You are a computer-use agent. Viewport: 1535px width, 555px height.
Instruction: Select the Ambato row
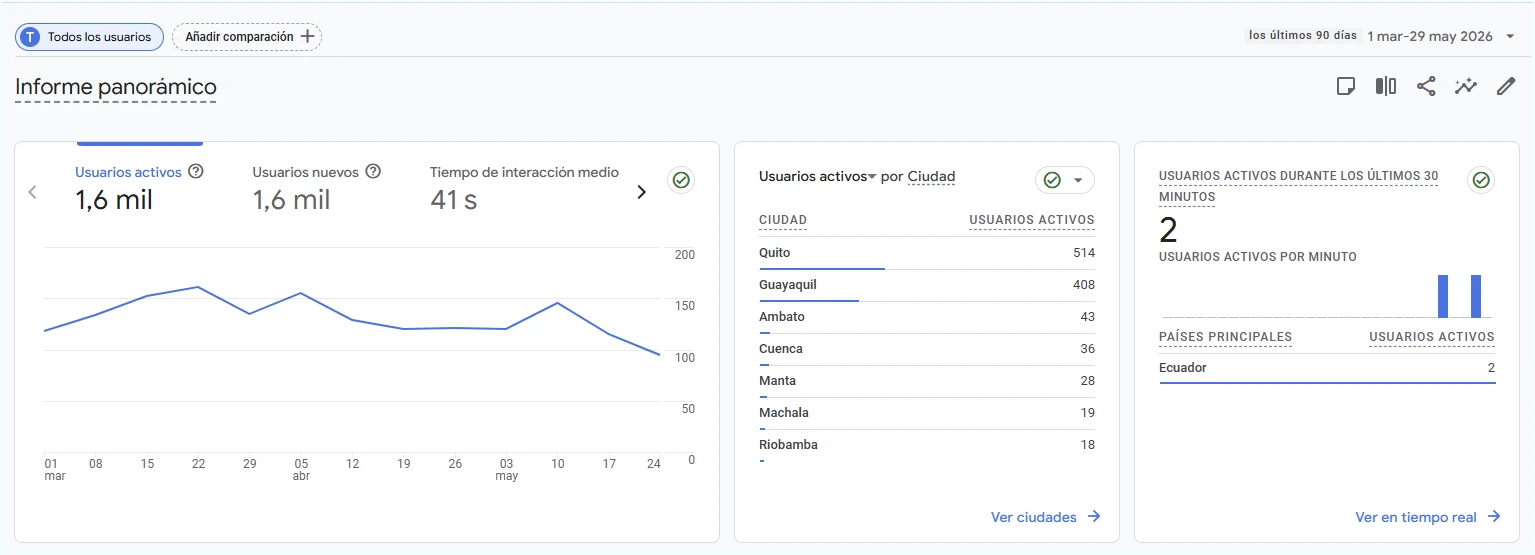pyautogui.click(x=927, y=318)
